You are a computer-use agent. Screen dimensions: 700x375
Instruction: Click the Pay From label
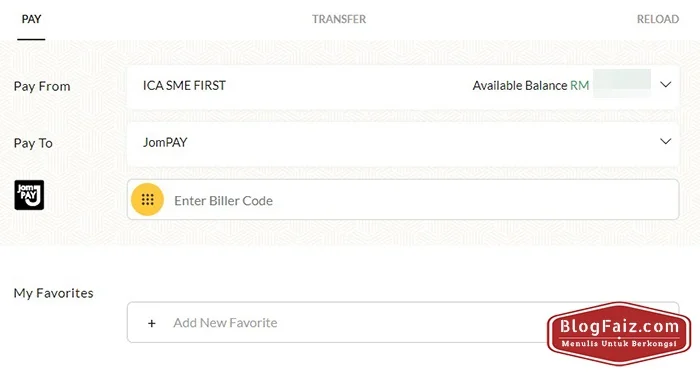tap(42, 86)
